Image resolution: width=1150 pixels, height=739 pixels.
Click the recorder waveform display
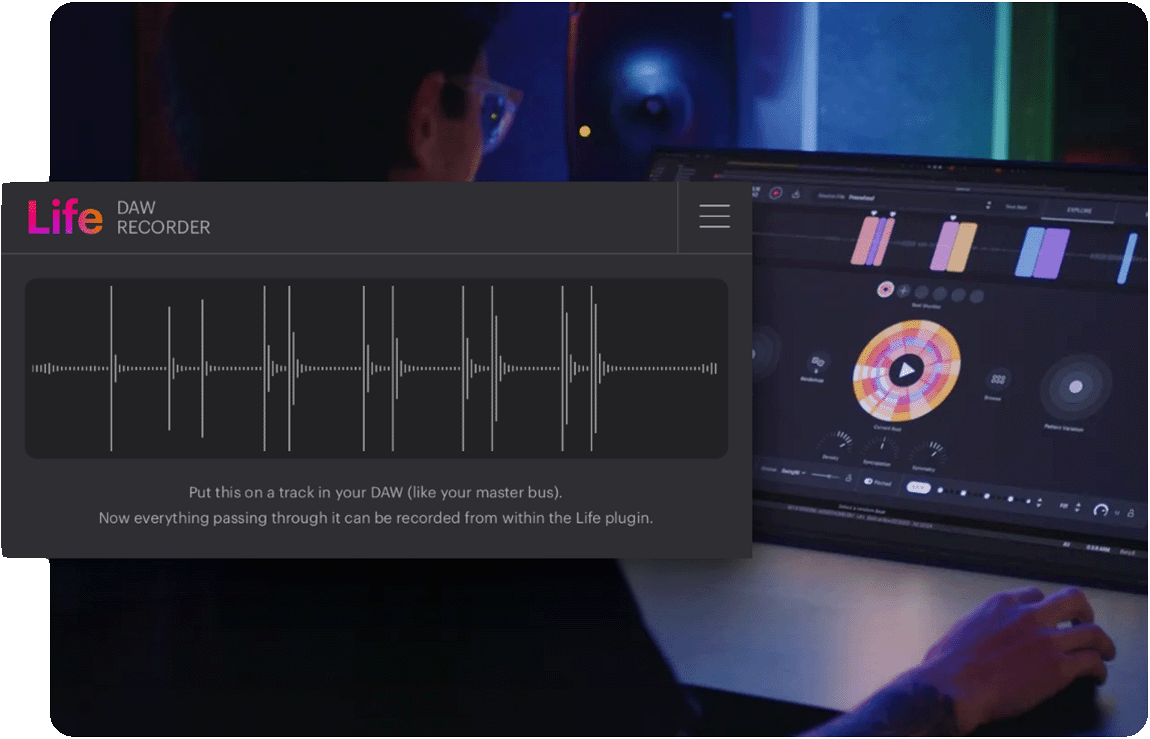pyautogui.click(x=376, y=369)
